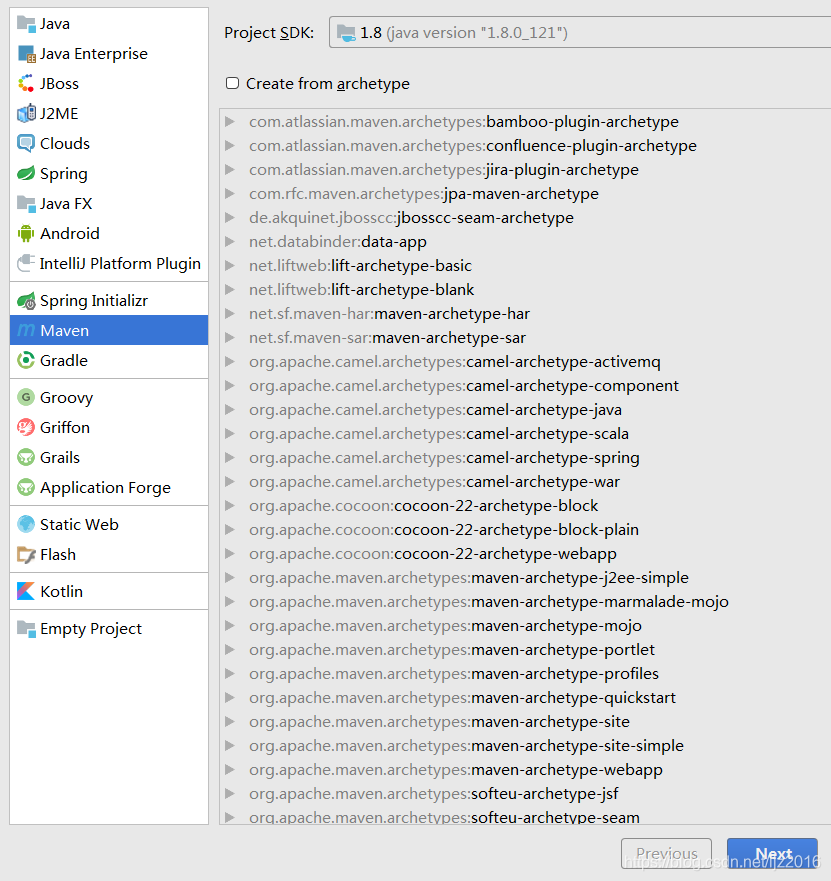Image resolution: width=831 pixels, height=881 pixels.
Task: Click the Previous button
Action: pyautogui.click(x=666, y=854)
